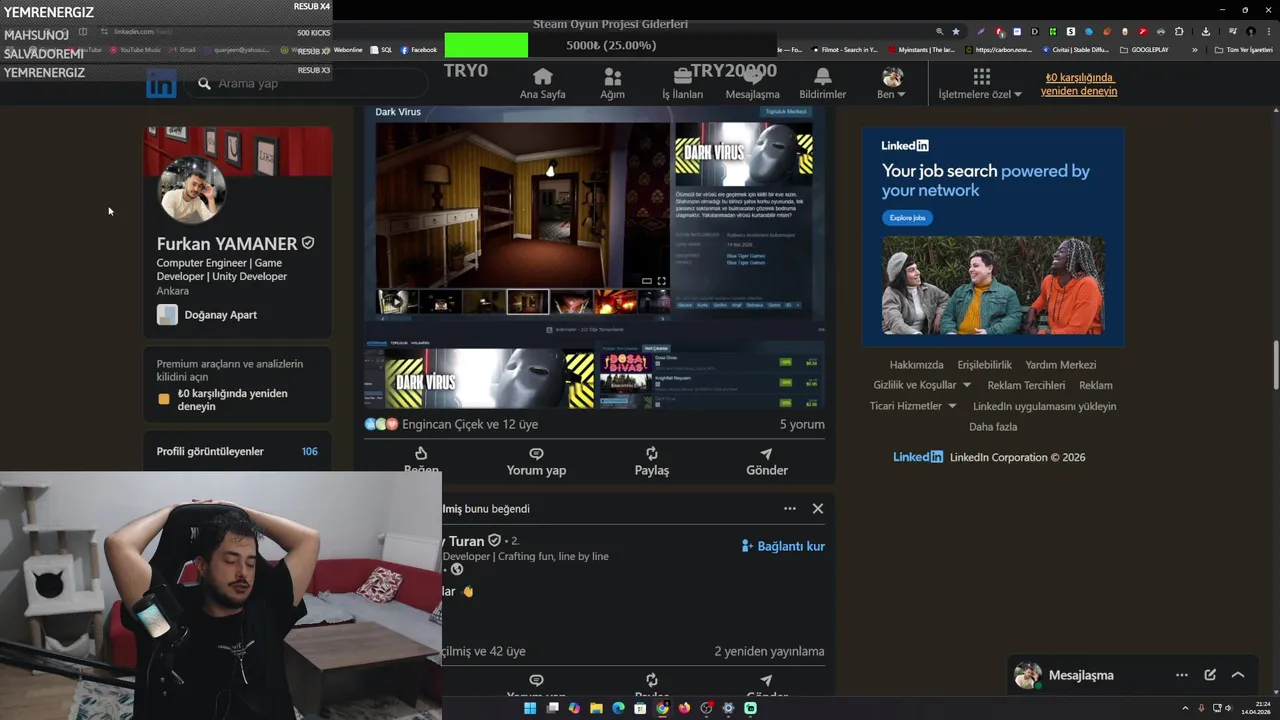Expand Mesajlaşma panel with chevron
The width and height of the screenshot is (1280, 720).
1238,675
